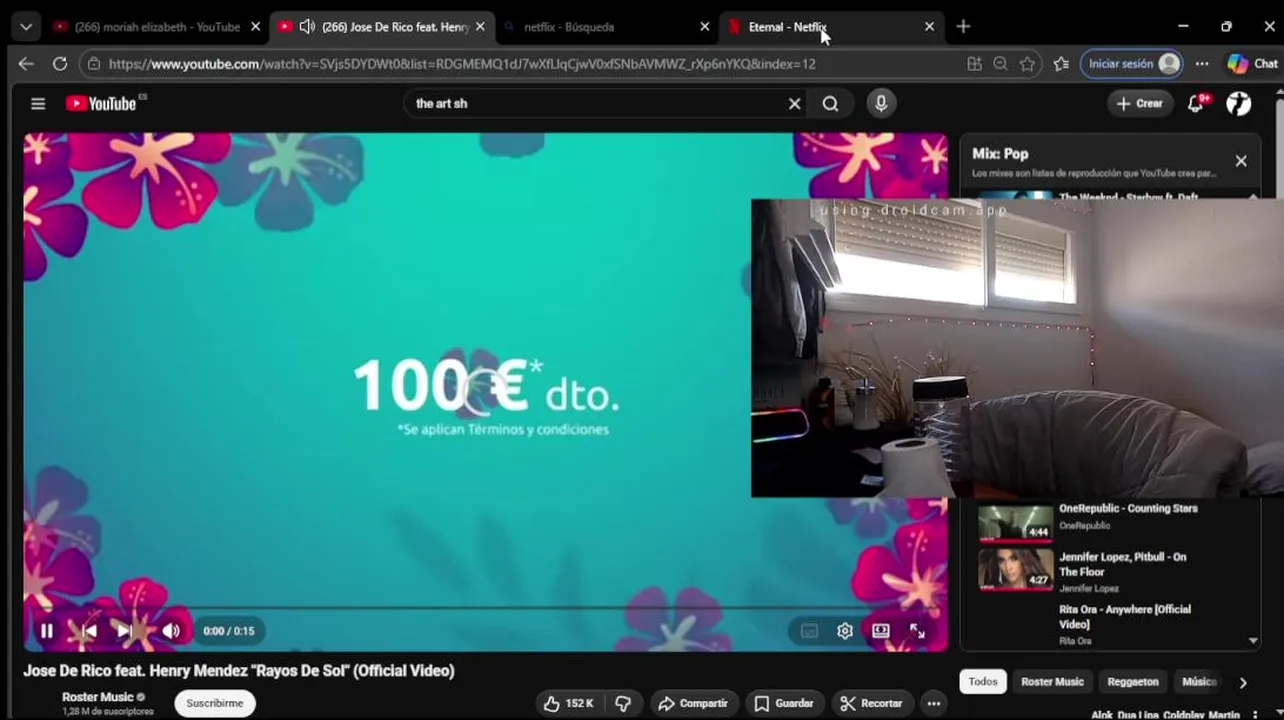Open a new browser tab
1284x720 pixels.
(x=963, y=27)
